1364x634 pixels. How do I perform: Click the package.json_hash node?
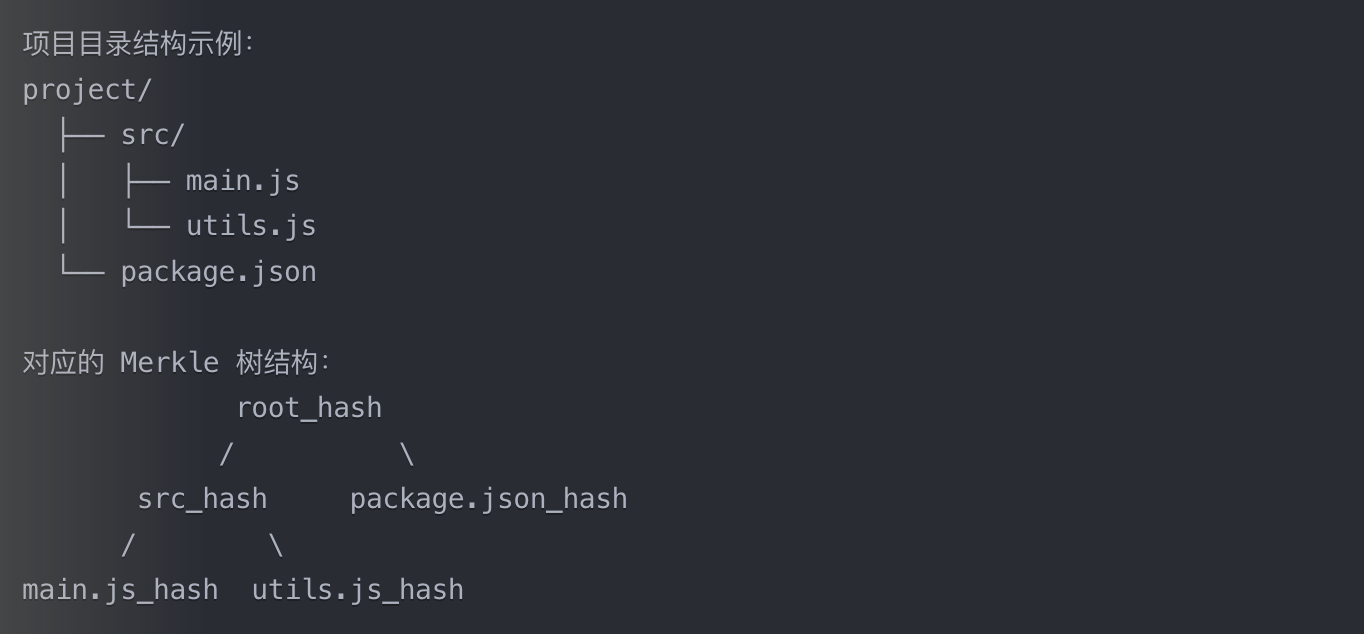coord(489,499)
